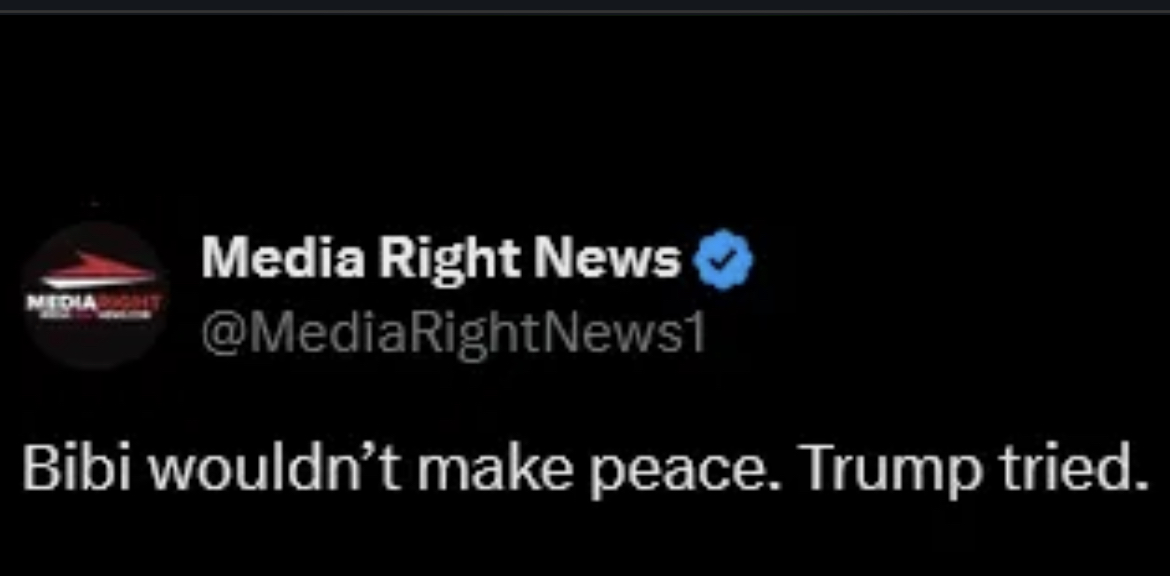Click the word "Trump" in the tweet
The height and width of the screenshot is (576, 1170).
point(884,471)
